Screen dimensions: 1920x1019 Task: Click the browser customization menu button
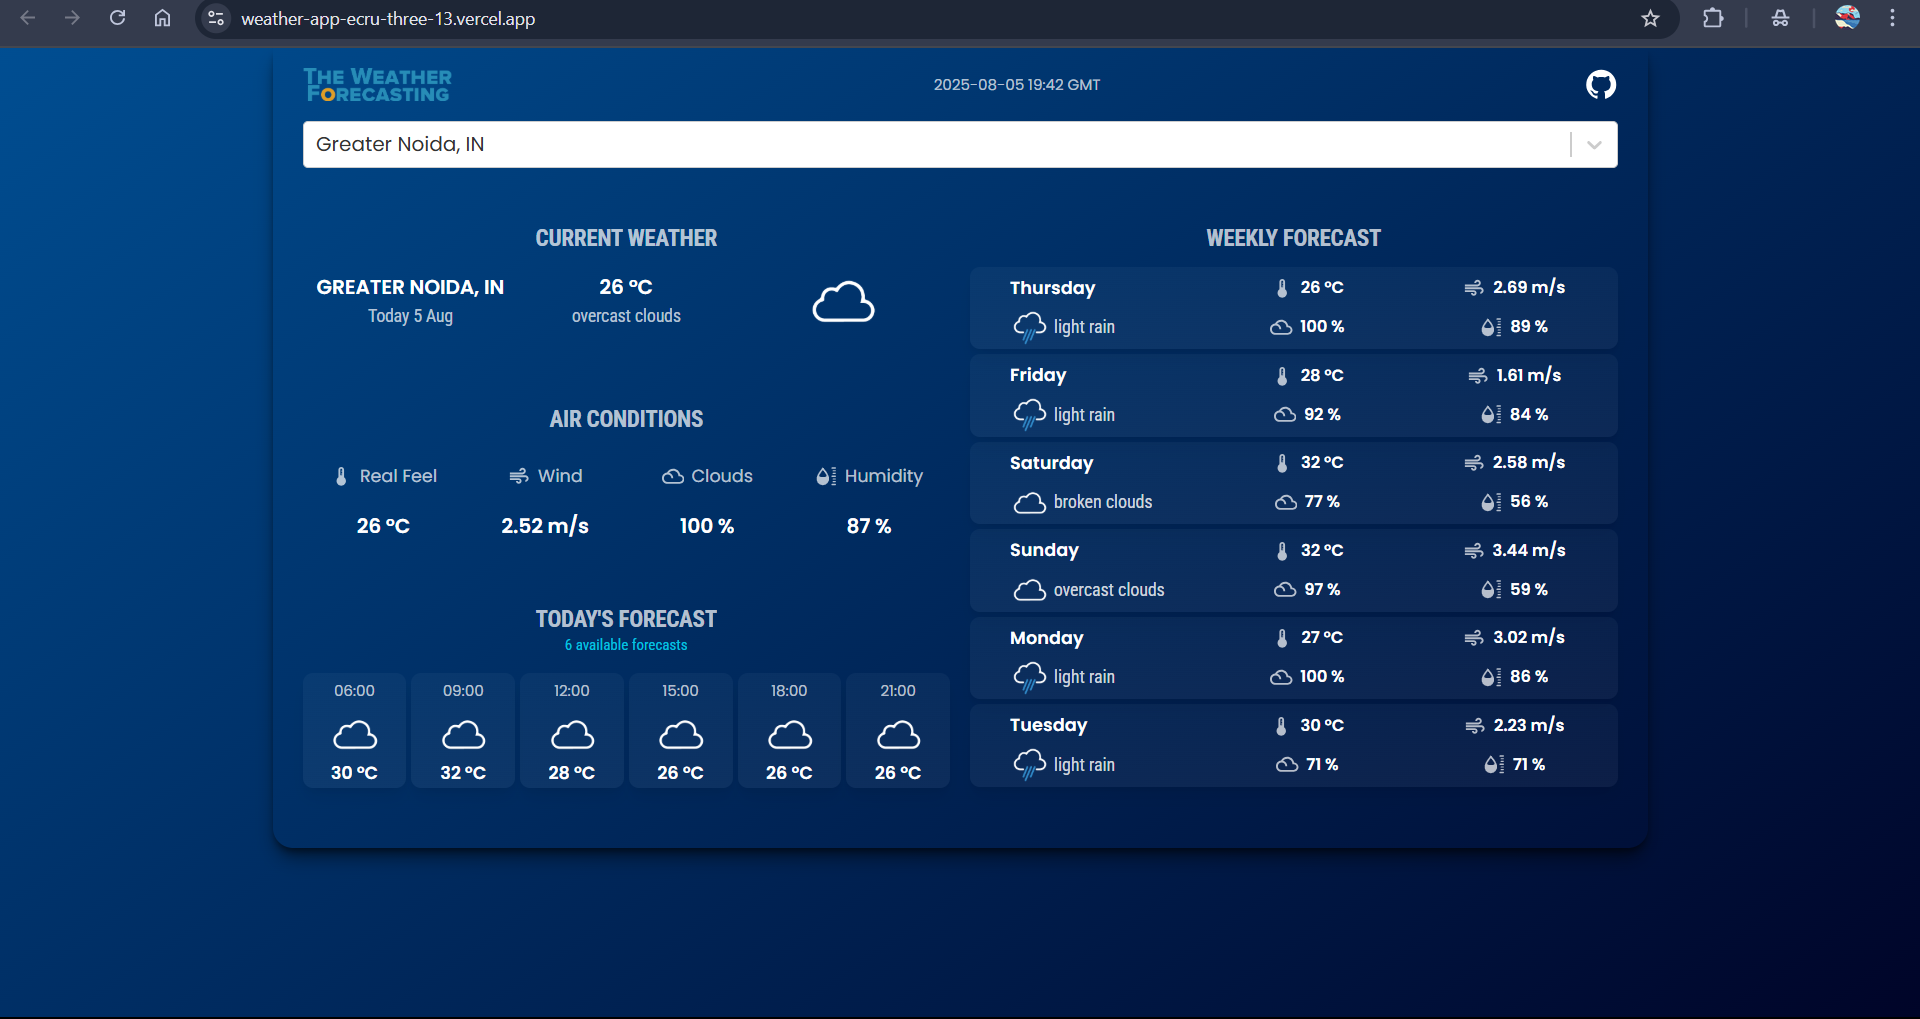click(x=1892, y=18)
